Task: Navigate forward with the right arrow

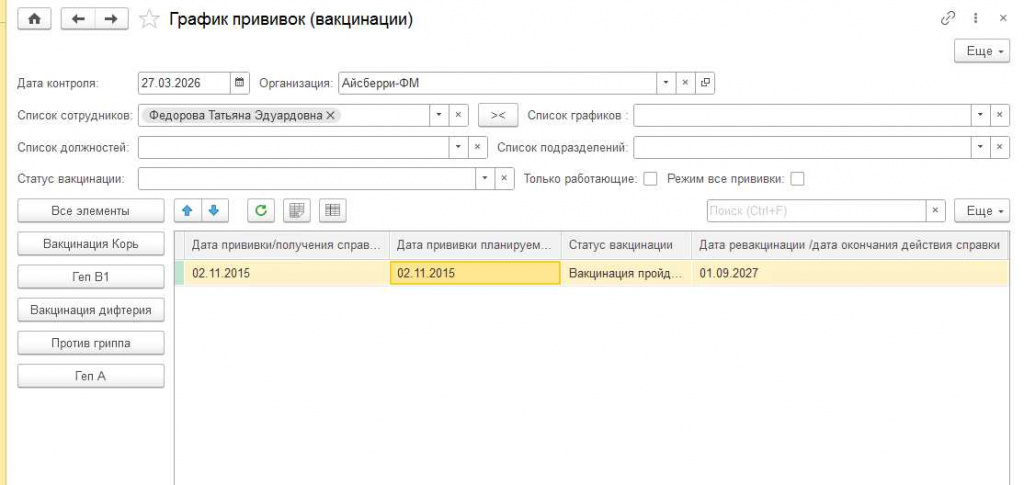Action: coord(112,19)
